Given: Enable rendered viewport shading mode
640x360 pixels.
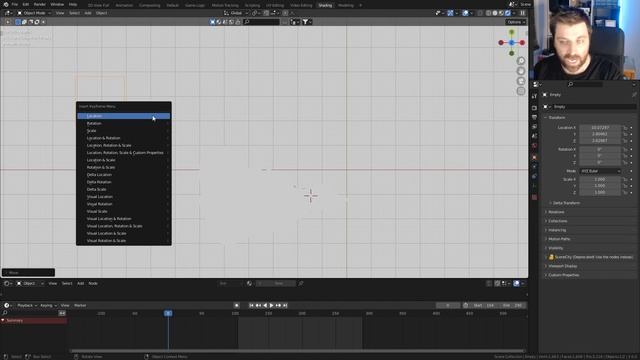Looking at the screenshot, I should 508,13.
